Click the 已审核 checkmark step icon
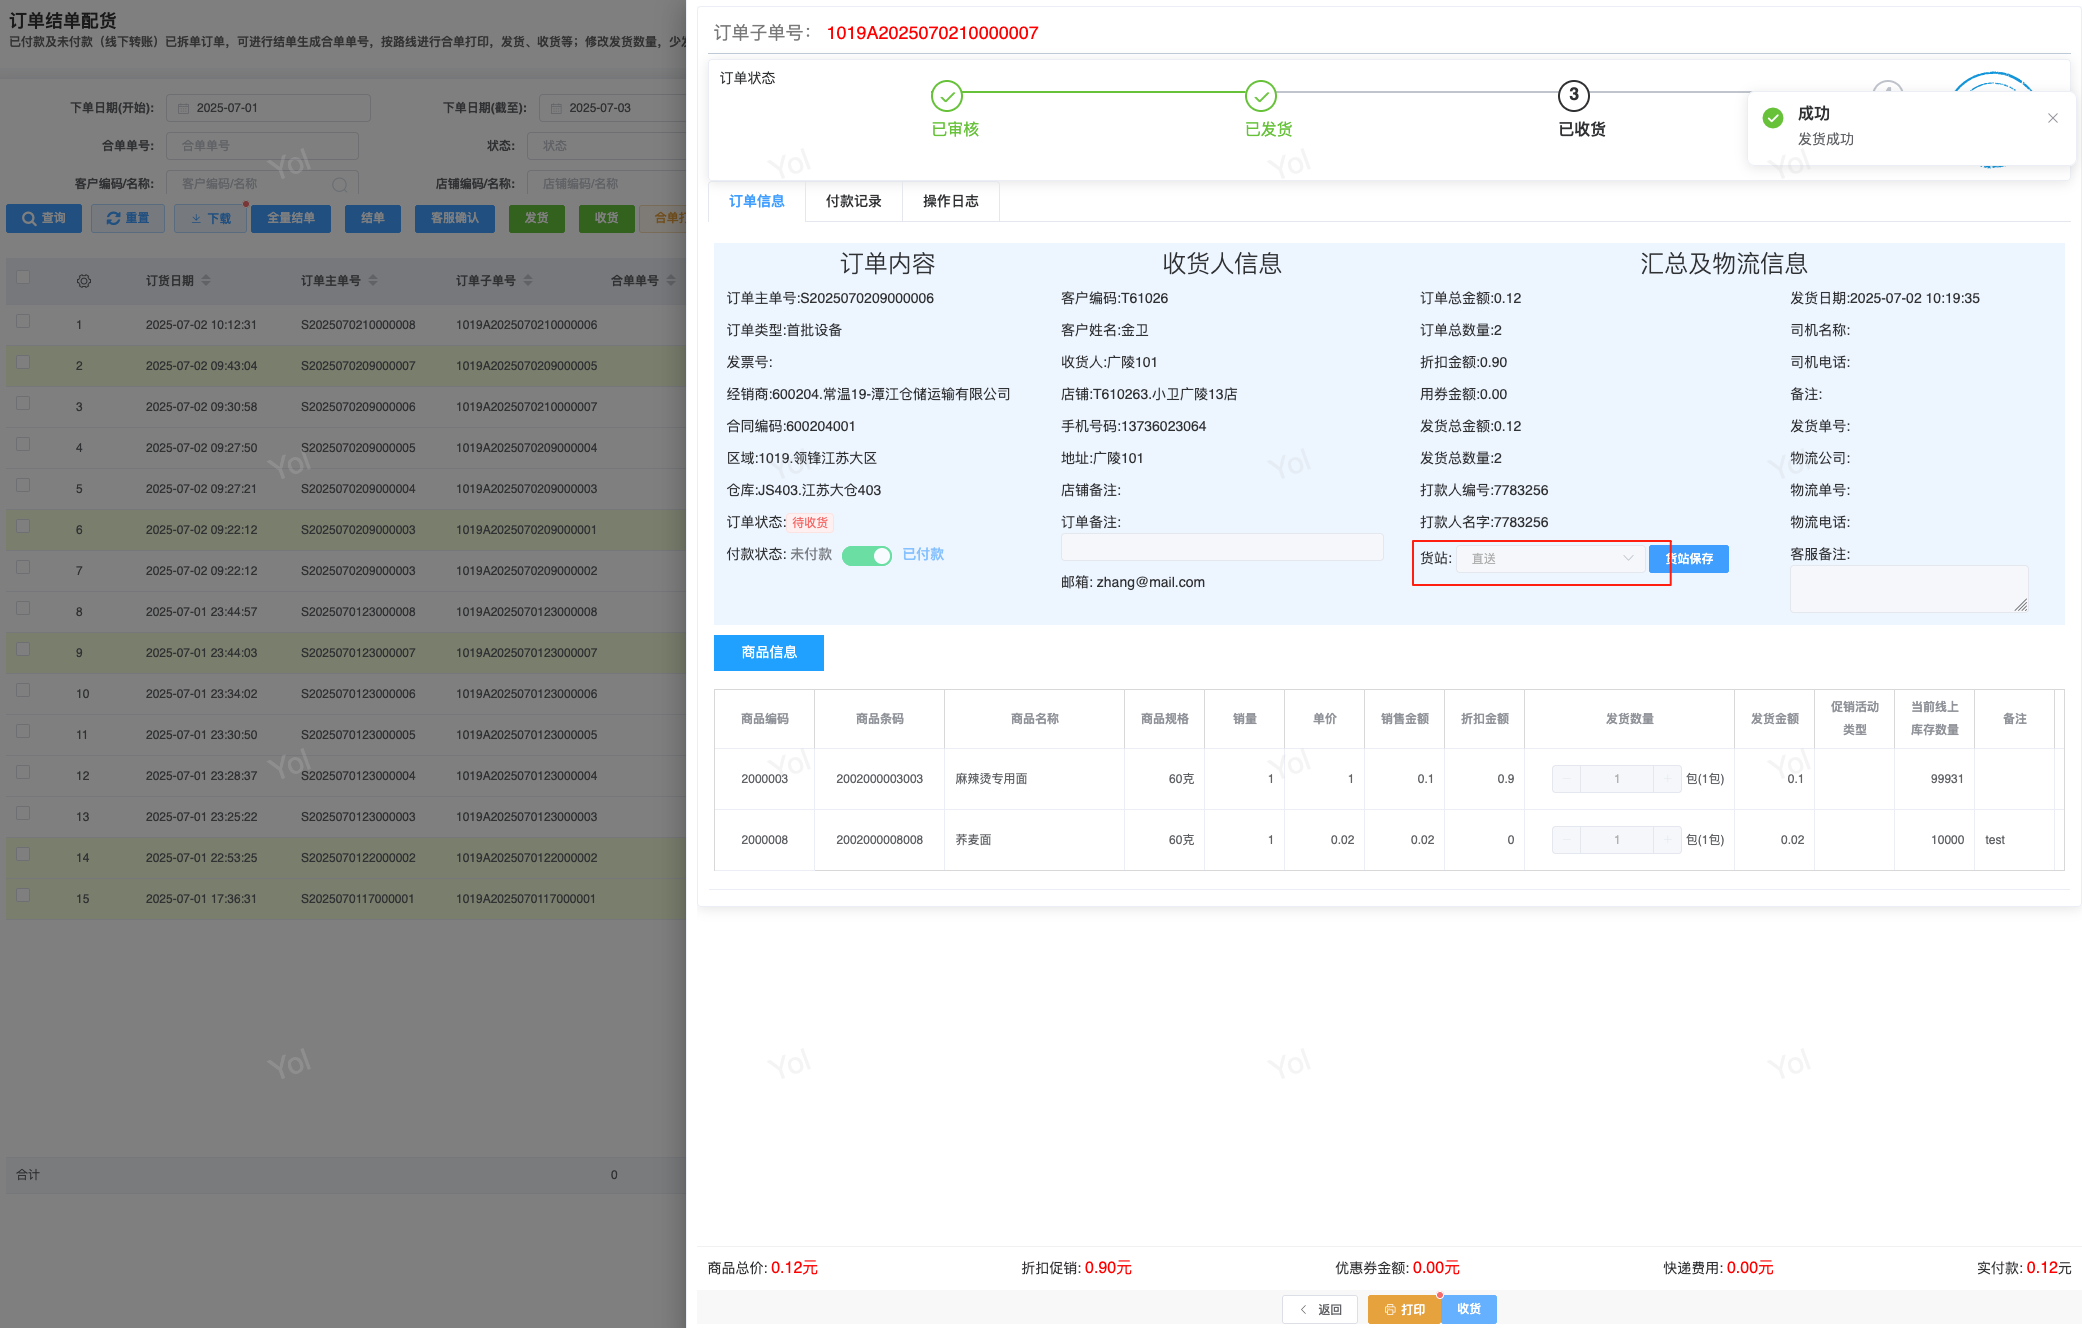Viewport: 2082px width, 1328px height. point(946,96)
